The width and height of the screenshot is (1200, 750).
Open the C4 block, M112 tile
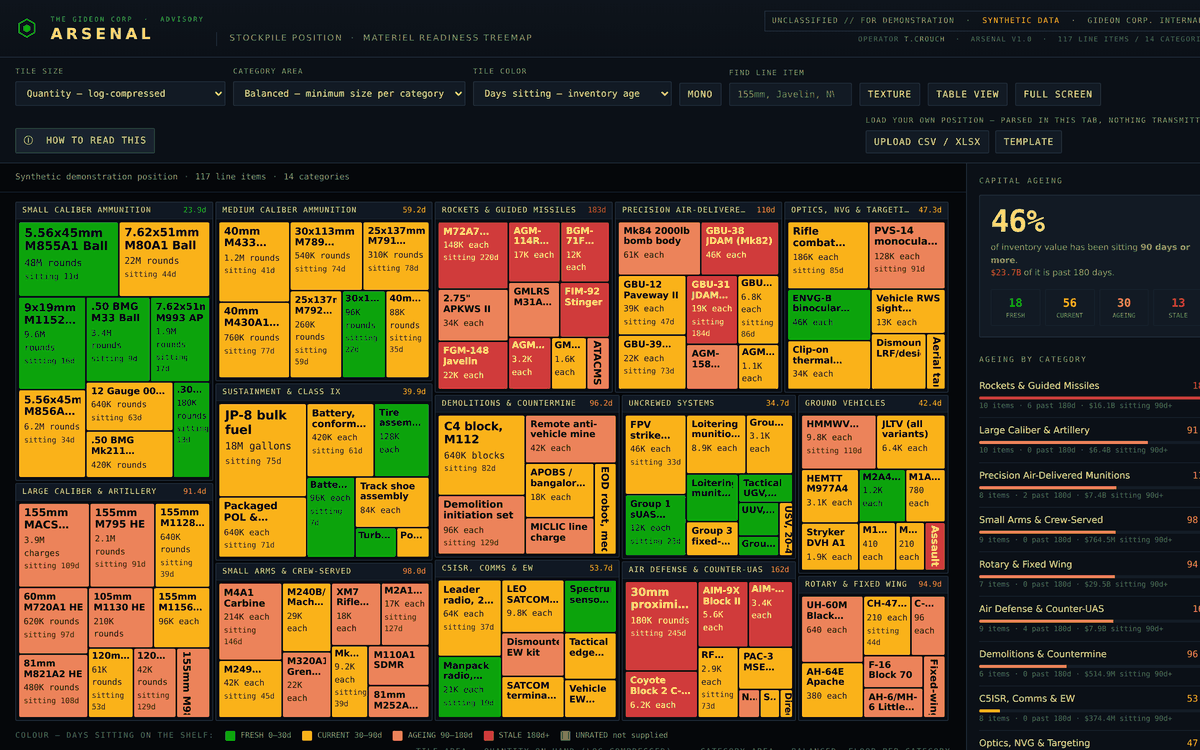481,455
